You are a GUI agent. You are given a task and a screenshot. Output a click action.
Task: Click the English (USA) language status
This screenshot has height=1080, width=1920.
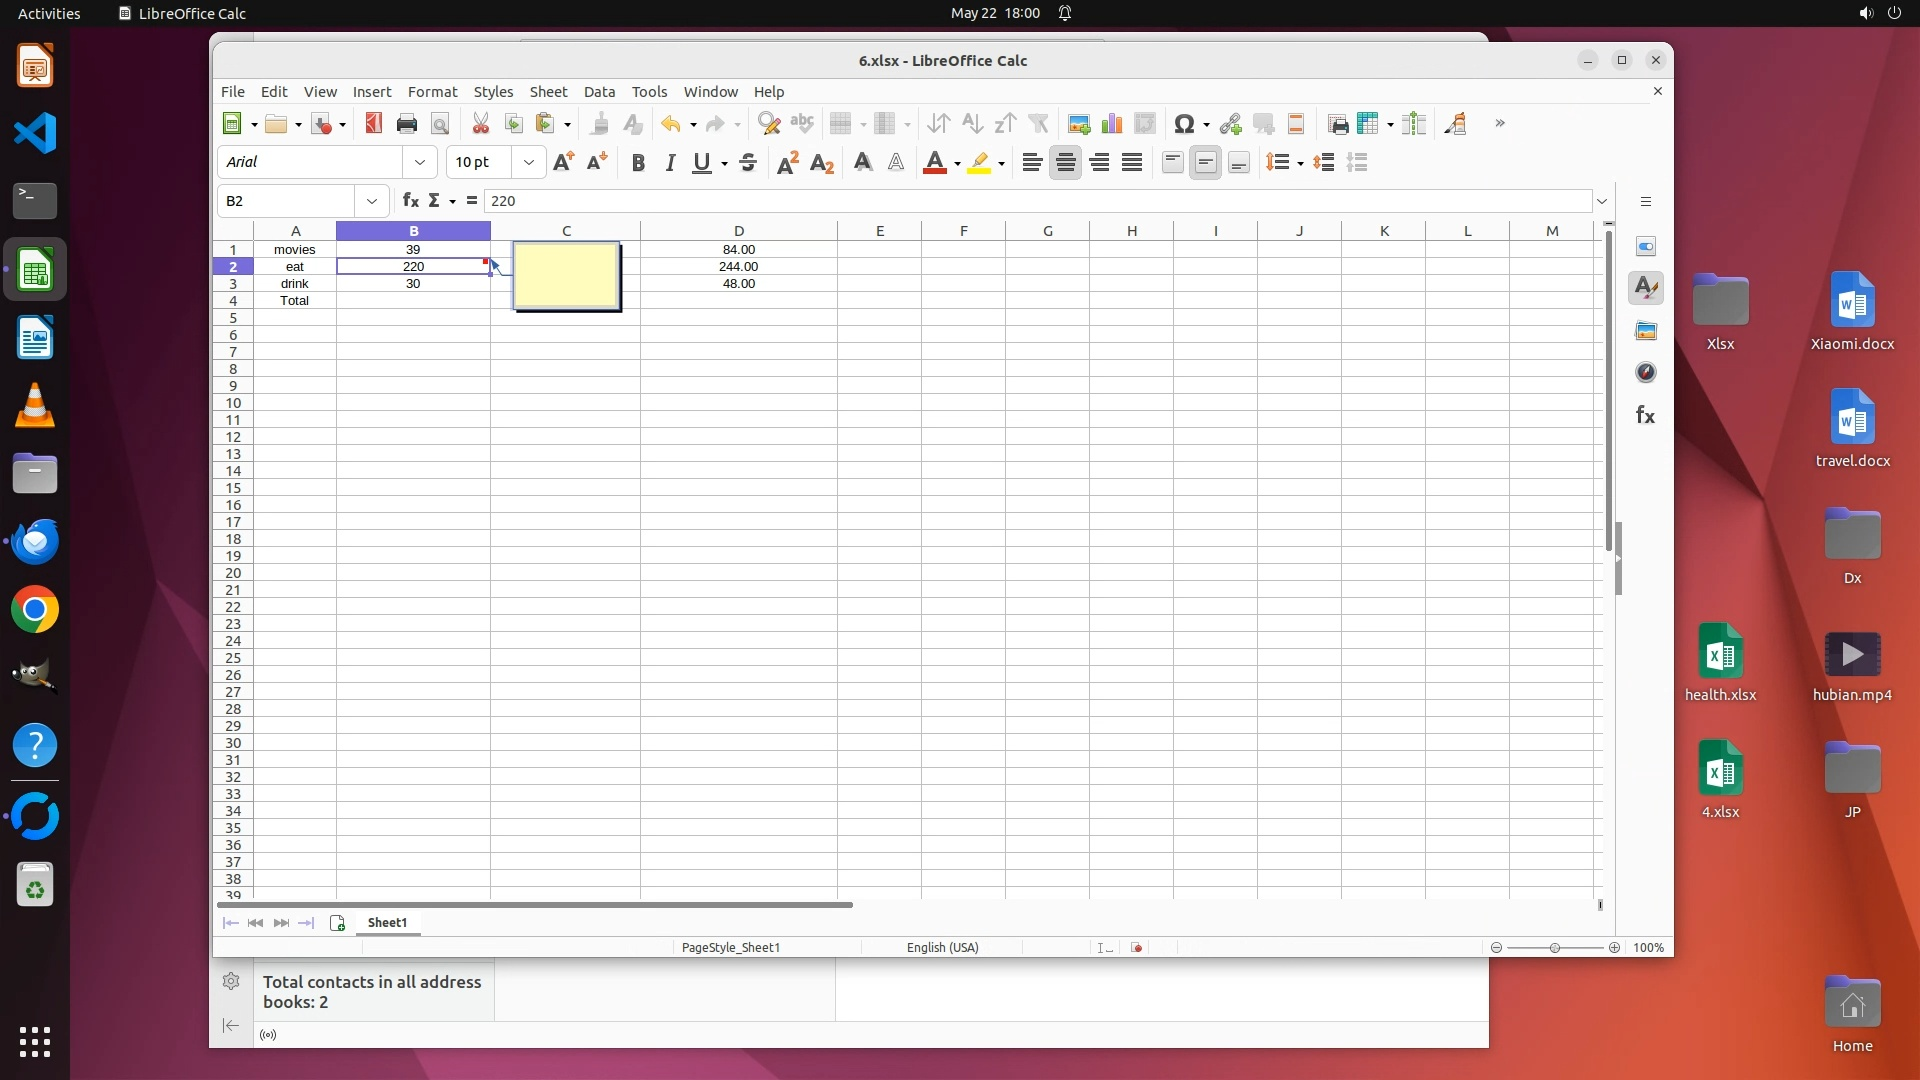942,948
